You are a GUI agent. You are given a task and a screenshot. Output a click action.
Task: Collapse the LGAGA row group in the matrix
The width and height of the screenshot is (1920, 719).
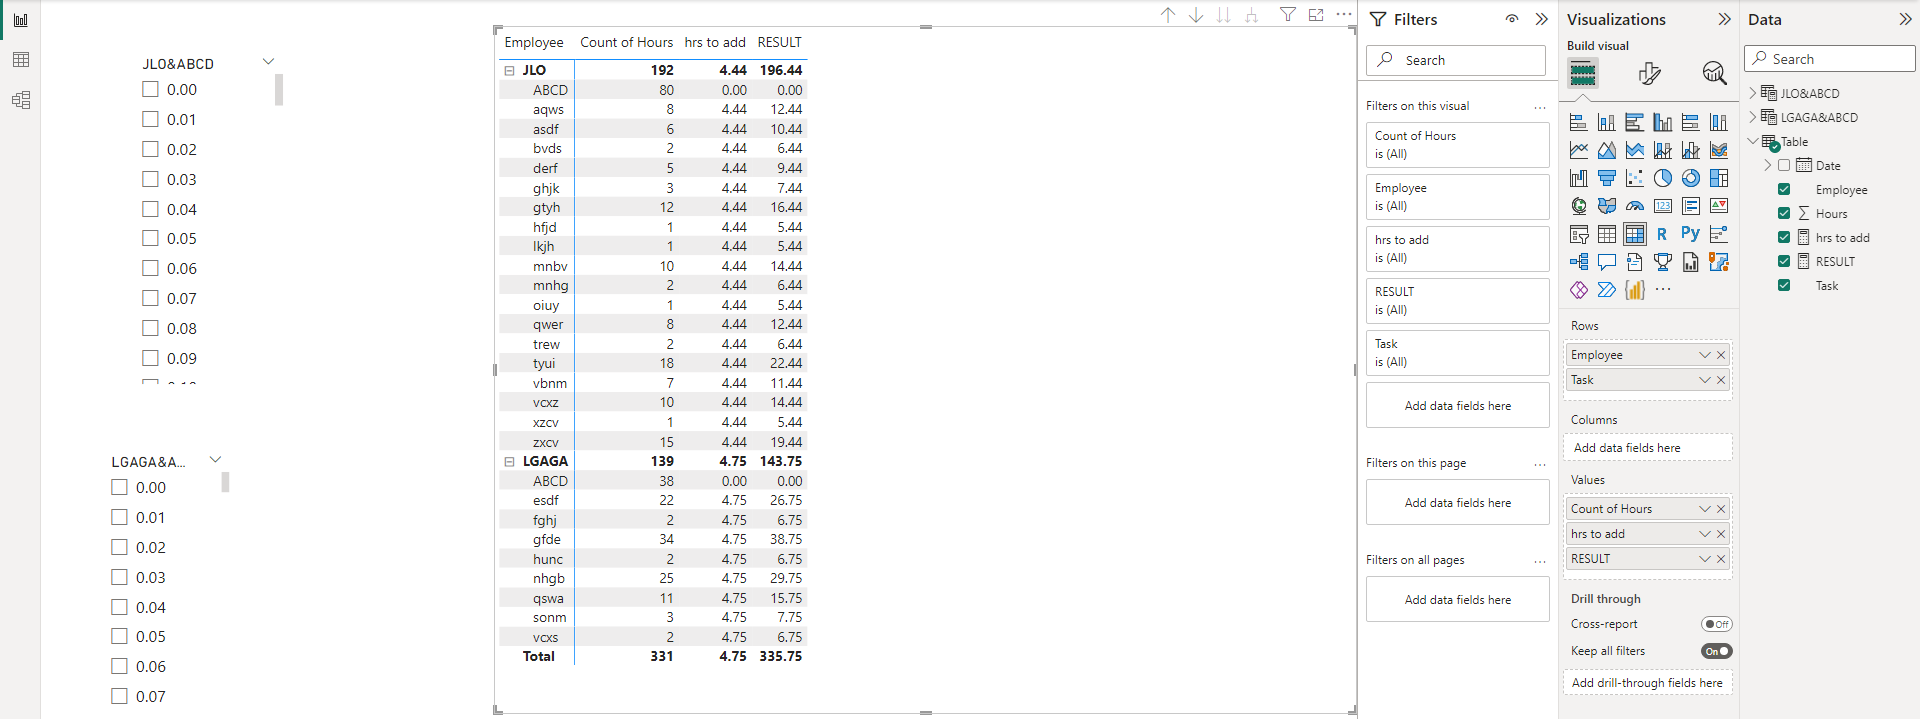[509, 461]
